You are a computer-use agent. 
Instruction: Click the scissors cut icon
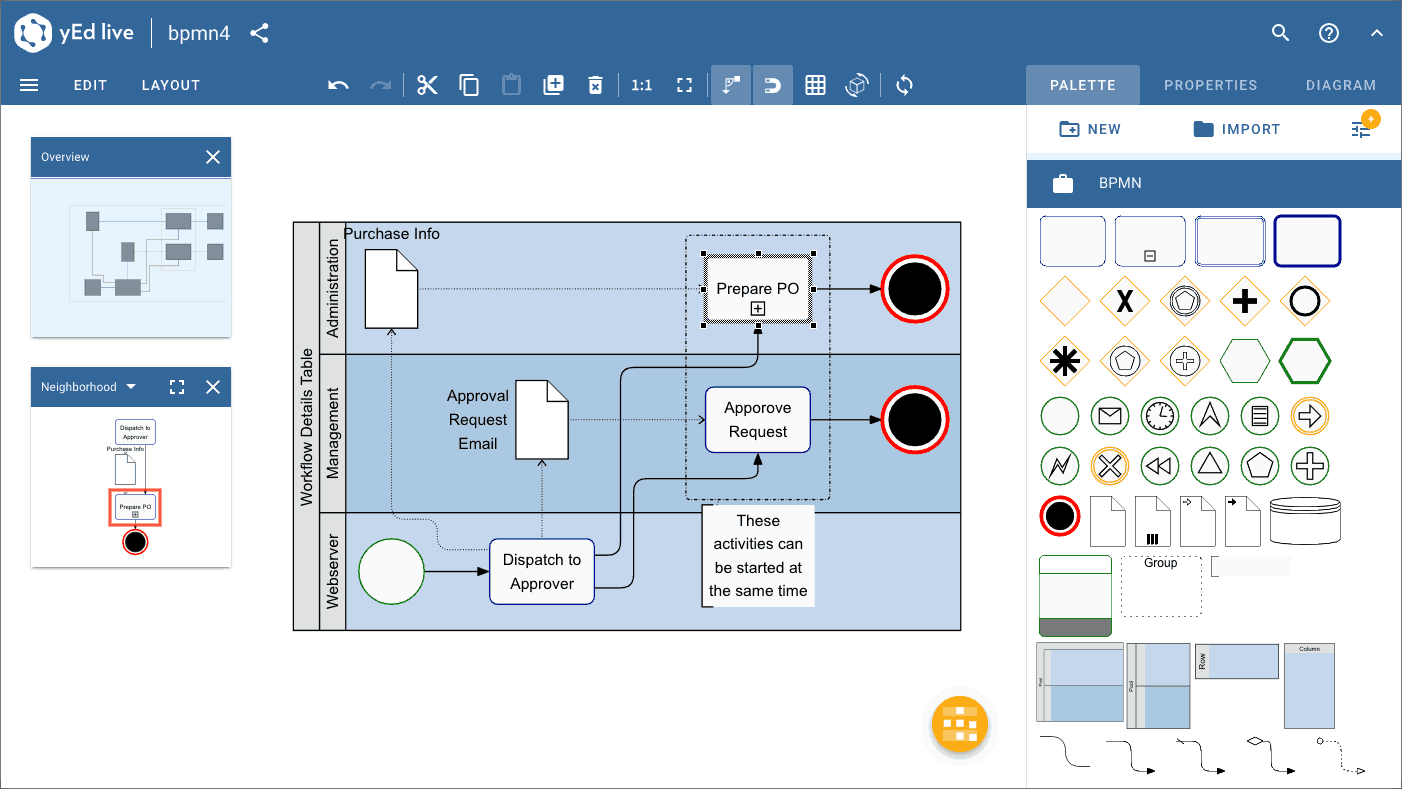pos(428,85)
